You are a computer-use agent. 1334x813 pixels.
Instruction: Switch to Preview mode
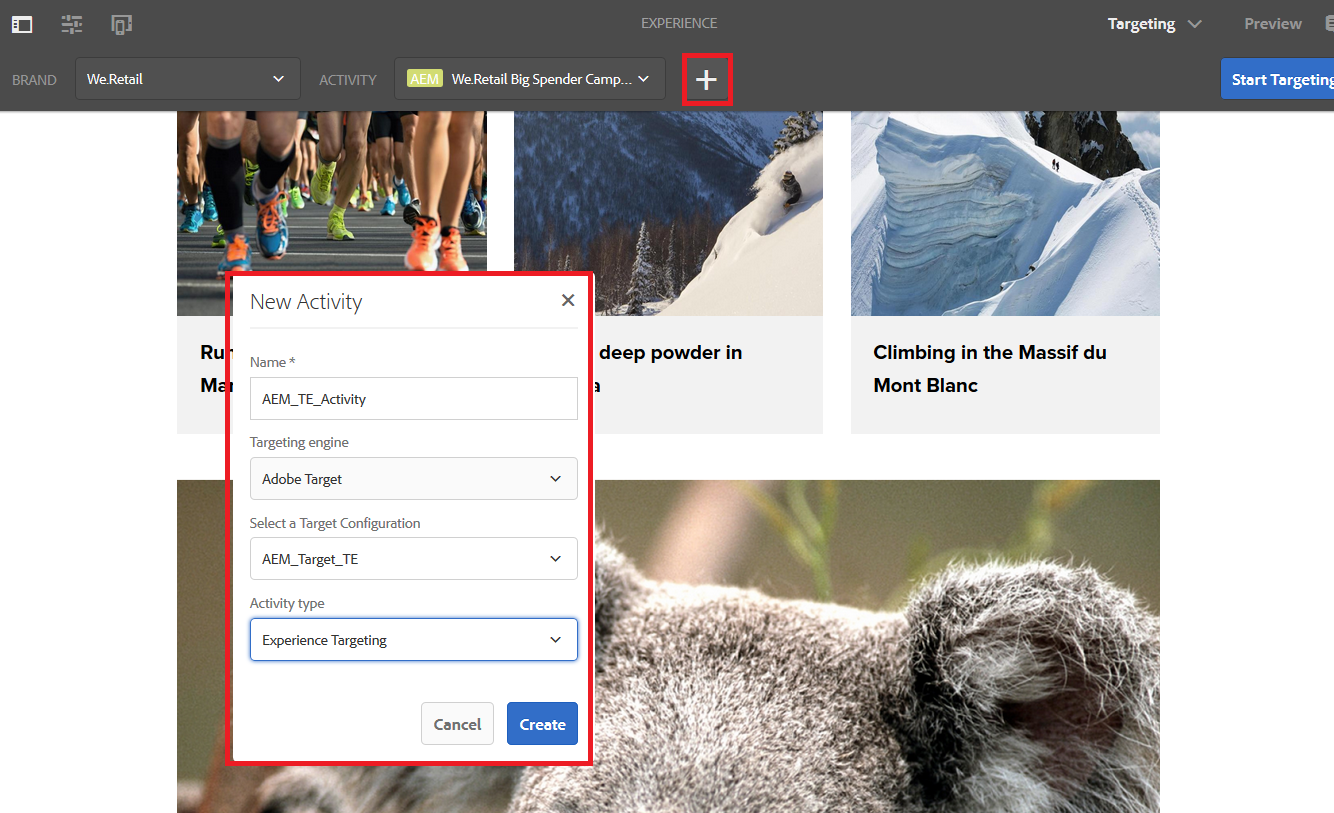point(1273,24)
